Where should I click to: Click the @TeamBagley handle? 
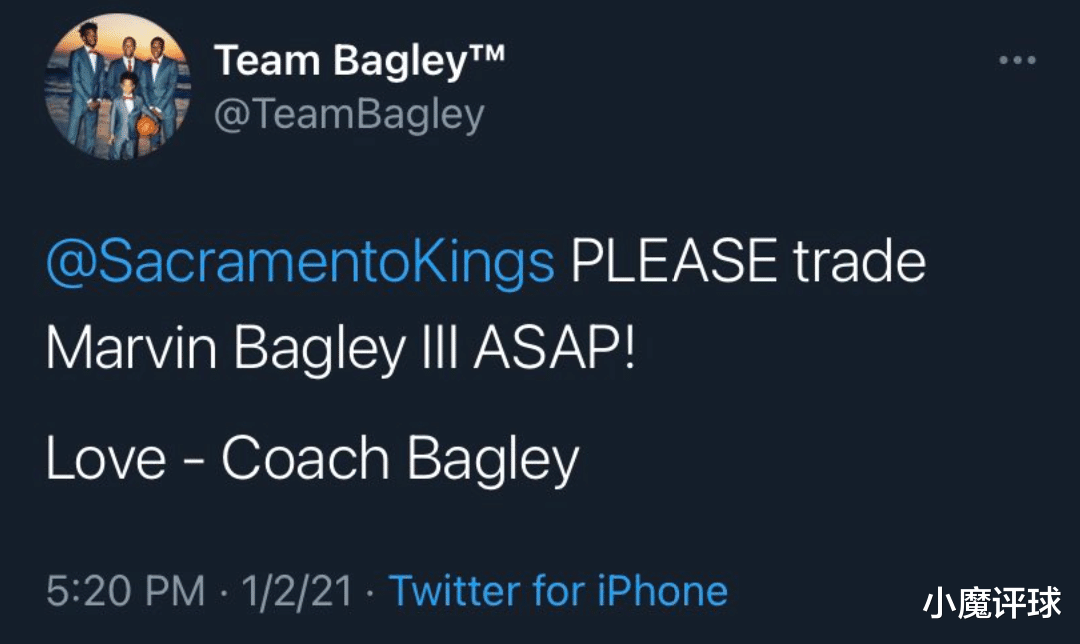pyautogui.click(x=349, y=116)
